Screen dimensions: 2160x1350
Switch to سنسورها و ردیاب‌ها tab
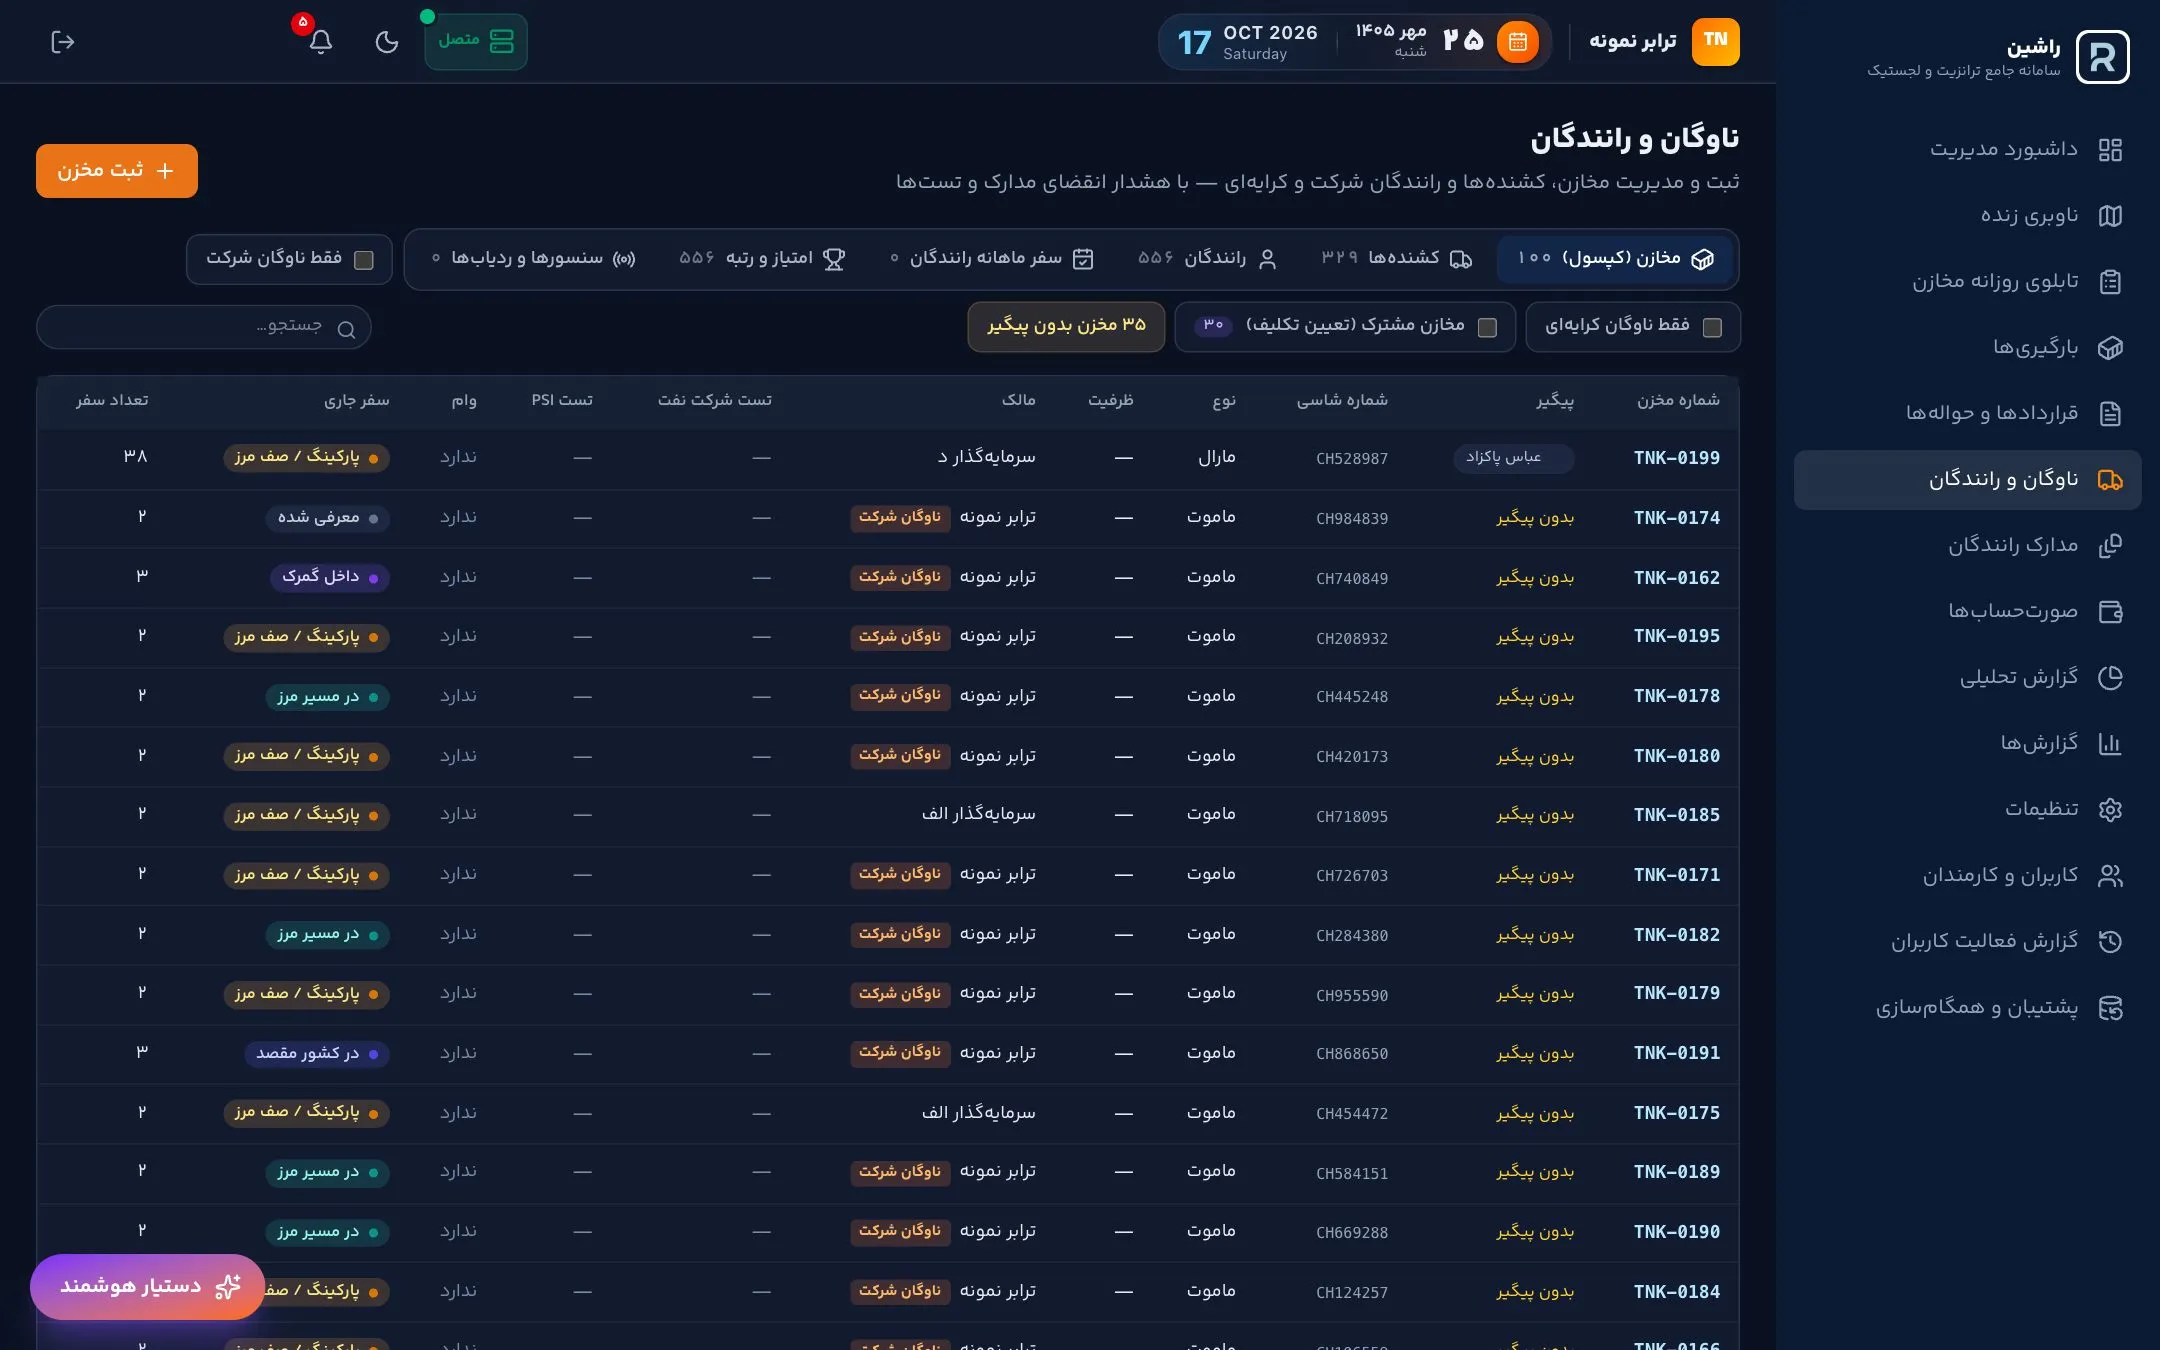[x=533, y=259]
